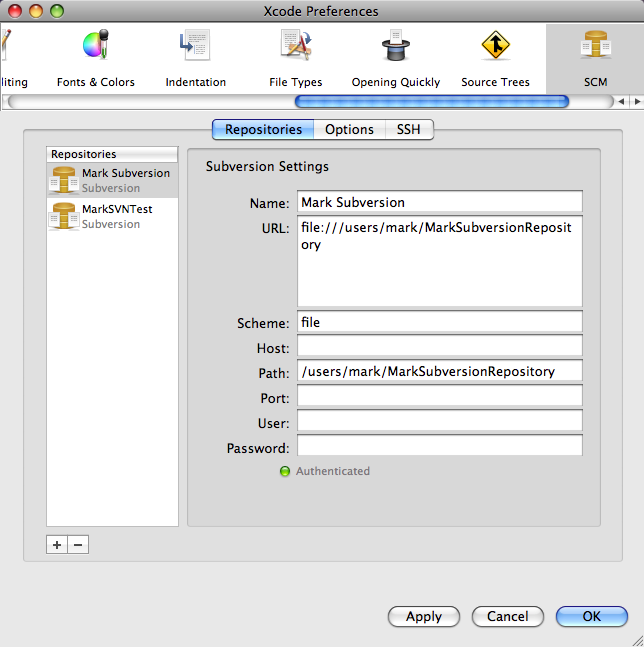Click in the Host field

[440, 347]
